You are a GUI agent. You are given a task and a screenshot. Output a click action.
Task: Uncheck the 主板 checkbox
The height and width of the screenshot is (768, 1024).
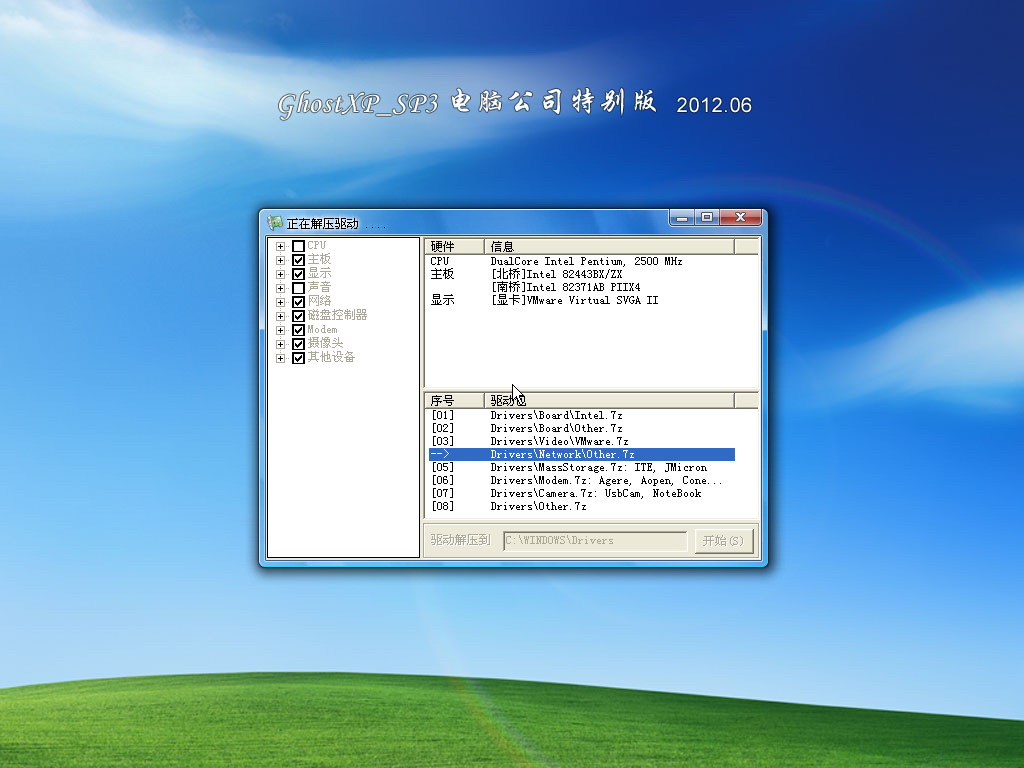click(x=298, y=260)
